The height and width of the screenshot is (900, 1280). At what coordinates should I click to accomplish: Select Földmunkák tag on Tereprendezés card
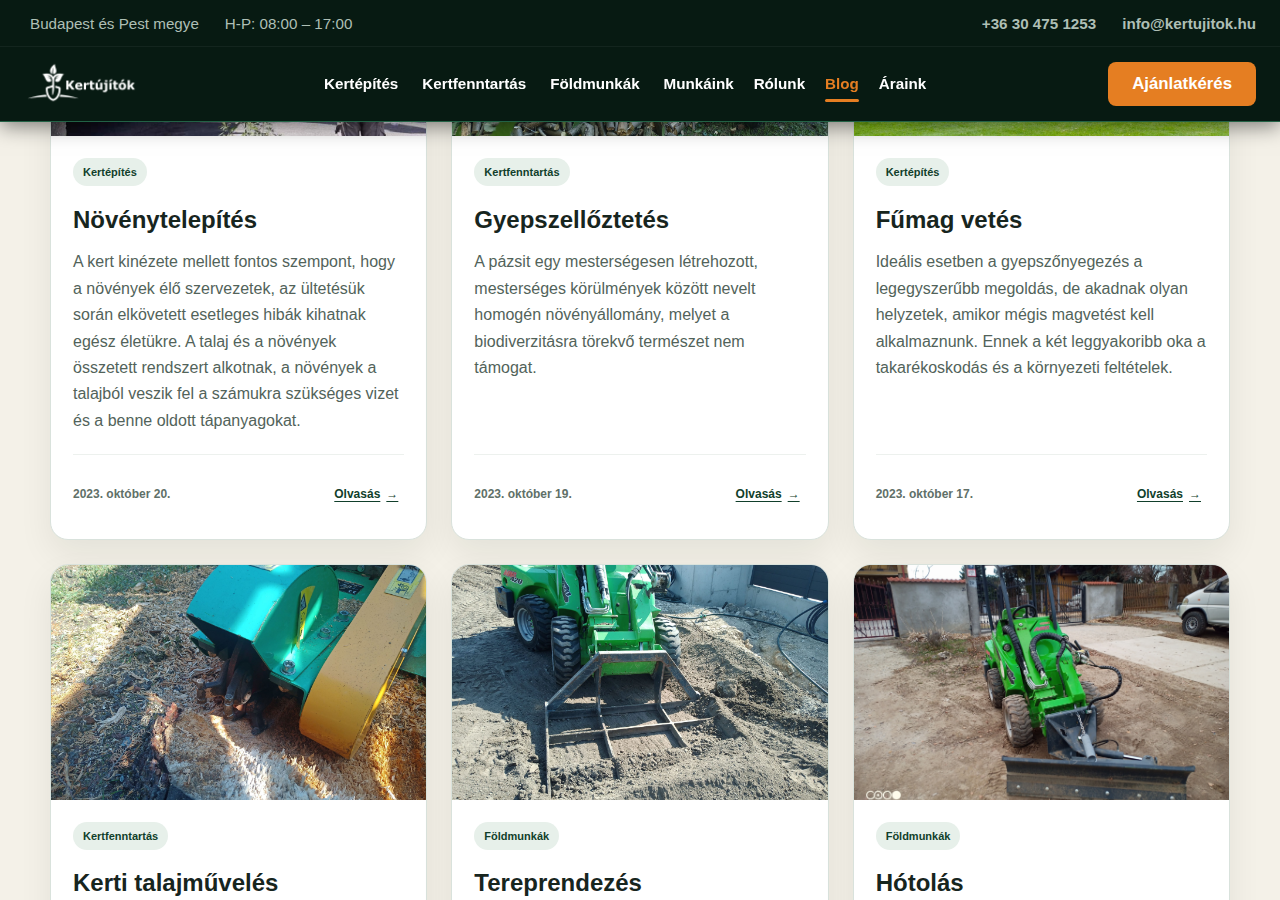click(x=516, y=836)
